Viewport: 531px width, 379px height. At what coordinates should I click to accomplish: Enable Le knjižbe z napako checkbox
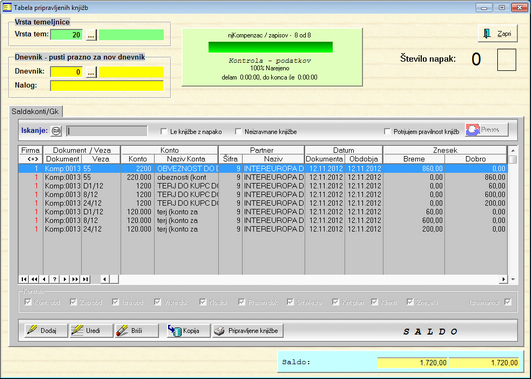(164, 131)
